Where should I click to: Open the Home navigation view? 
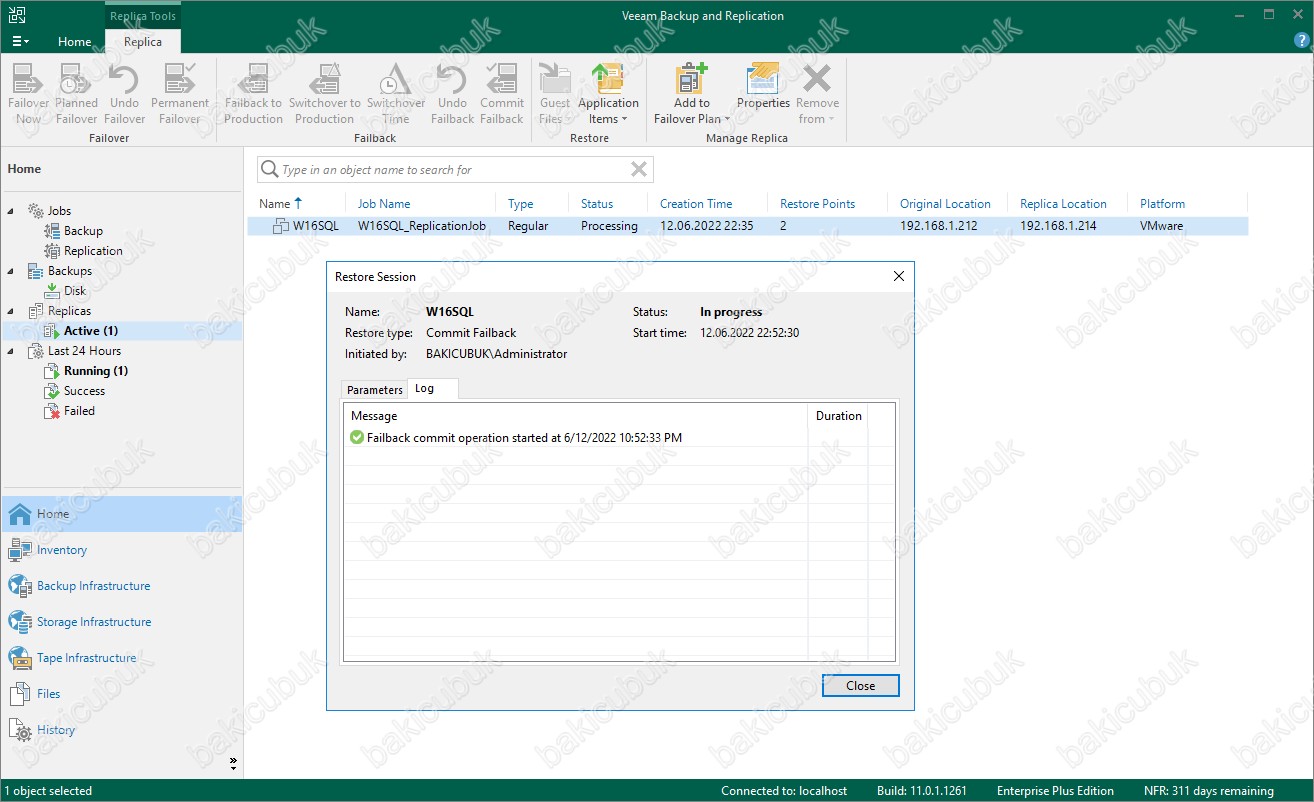[x=121, y=514]
